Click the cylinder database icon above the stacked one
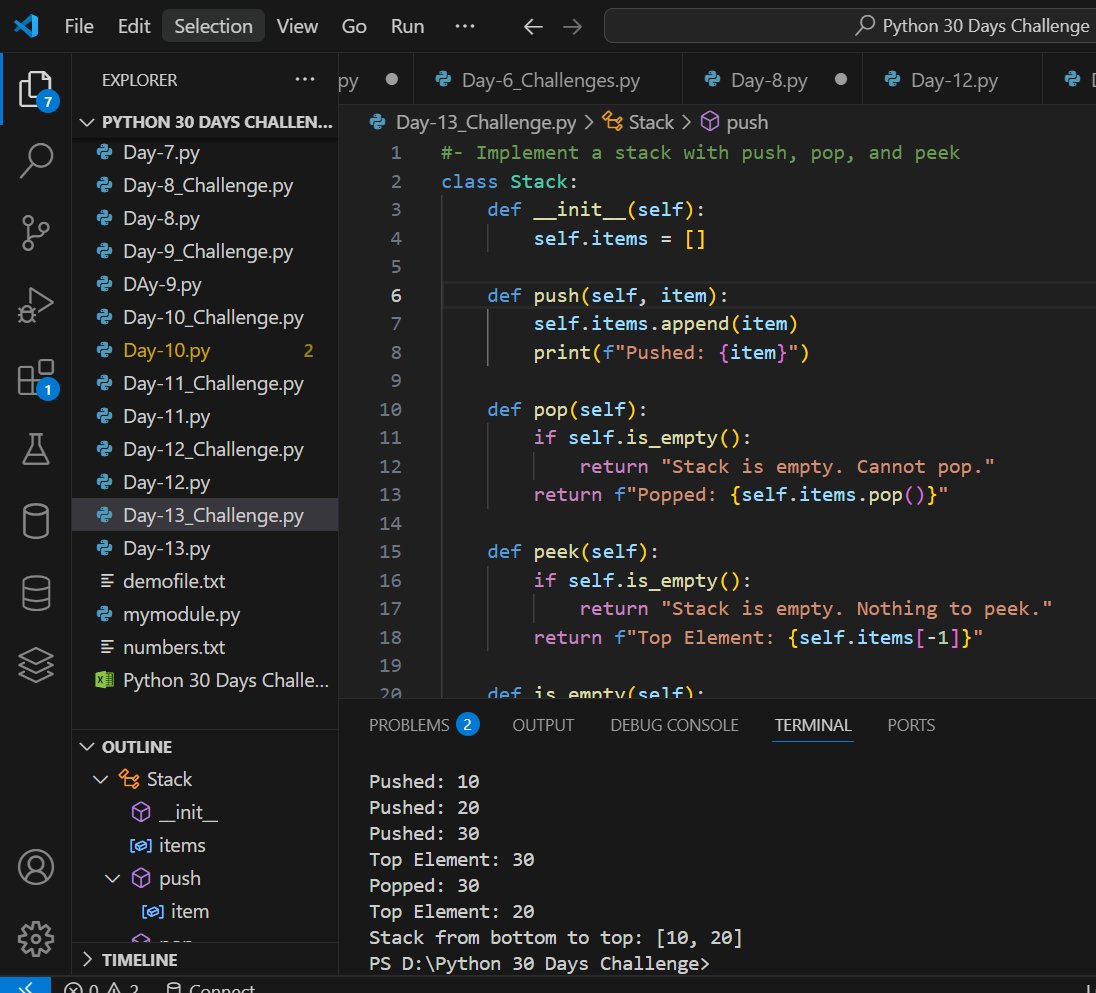 point(36,521)
